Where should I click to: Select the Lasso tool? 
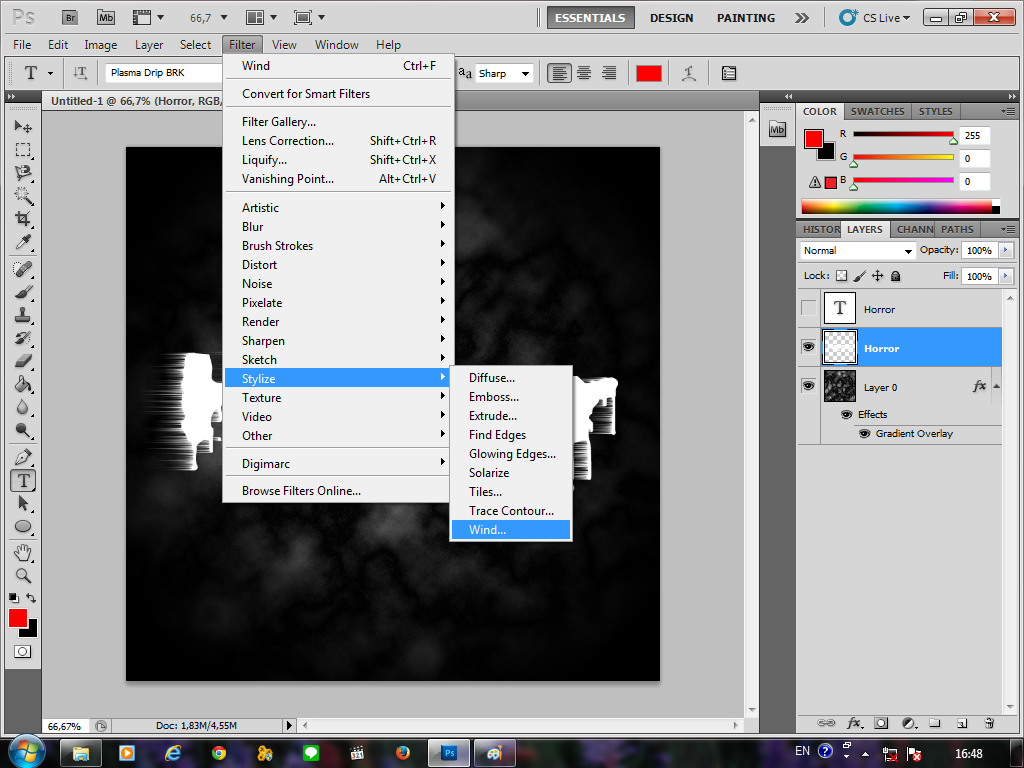[x=23, y=172]
